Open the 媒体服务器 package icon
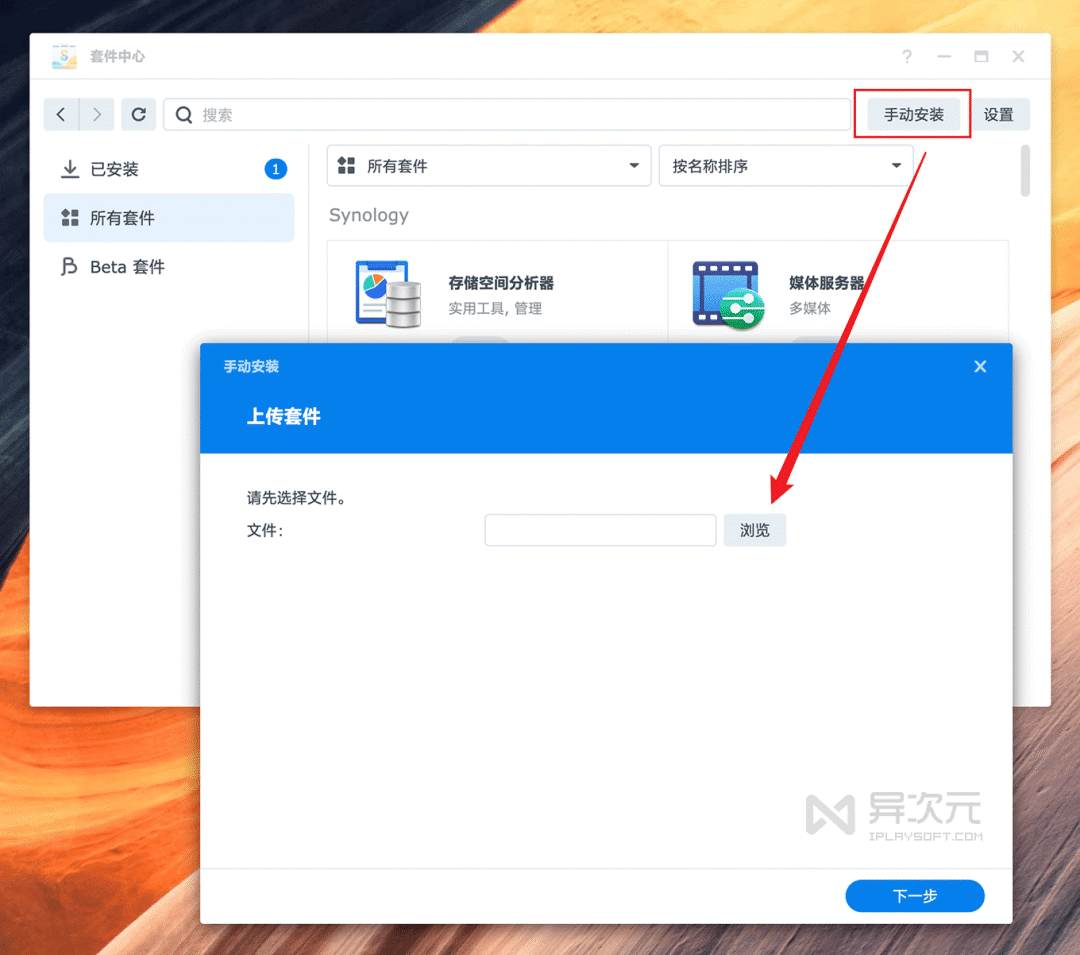 coord(726,293)
